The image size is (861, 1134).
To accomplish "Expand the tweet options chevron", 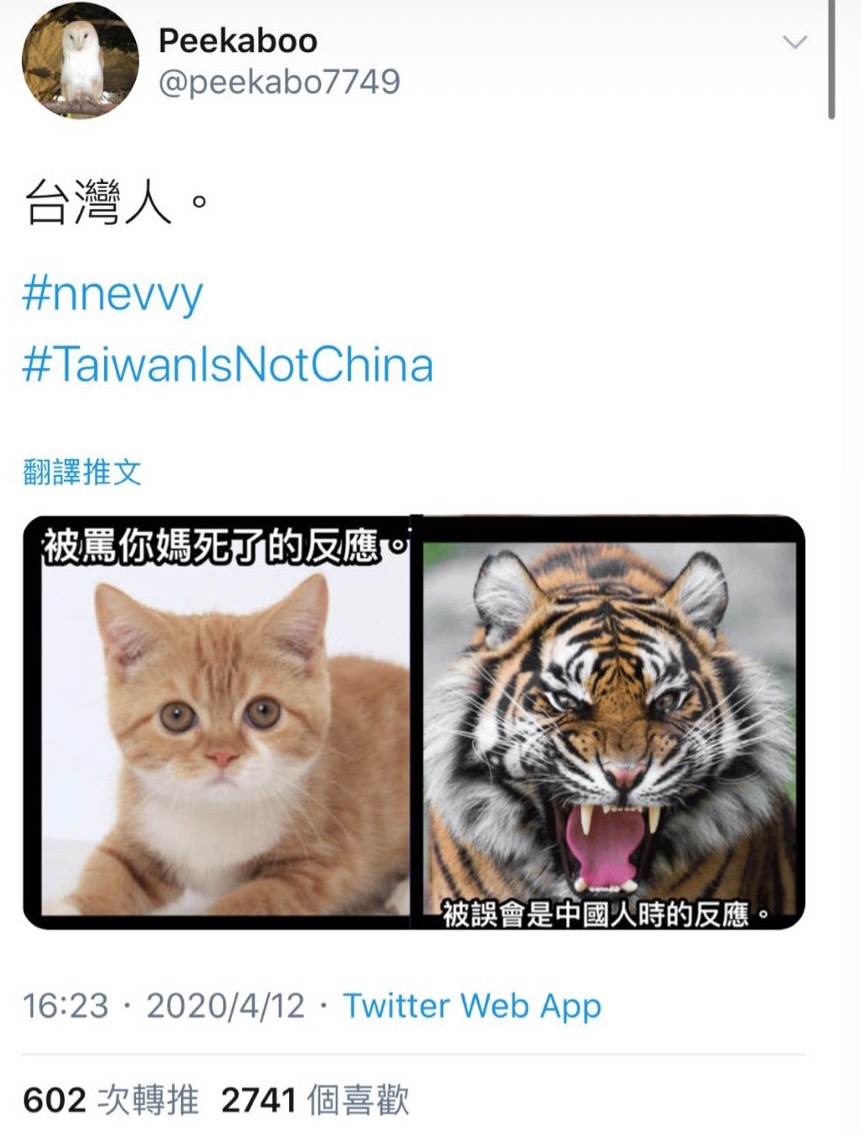I will tap(795, 42).
